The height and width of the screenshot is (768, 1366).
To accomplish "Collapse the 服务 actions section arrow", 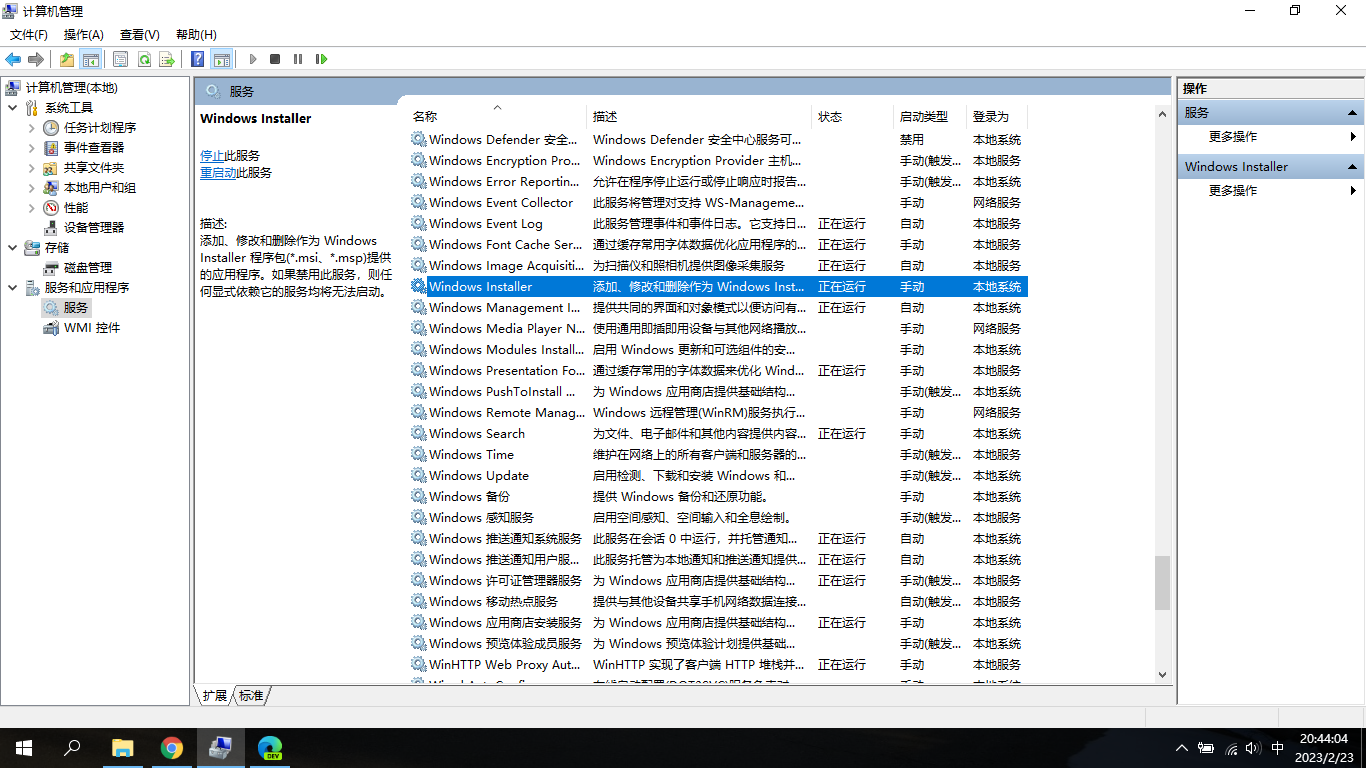I will (x=1353, y=113).
